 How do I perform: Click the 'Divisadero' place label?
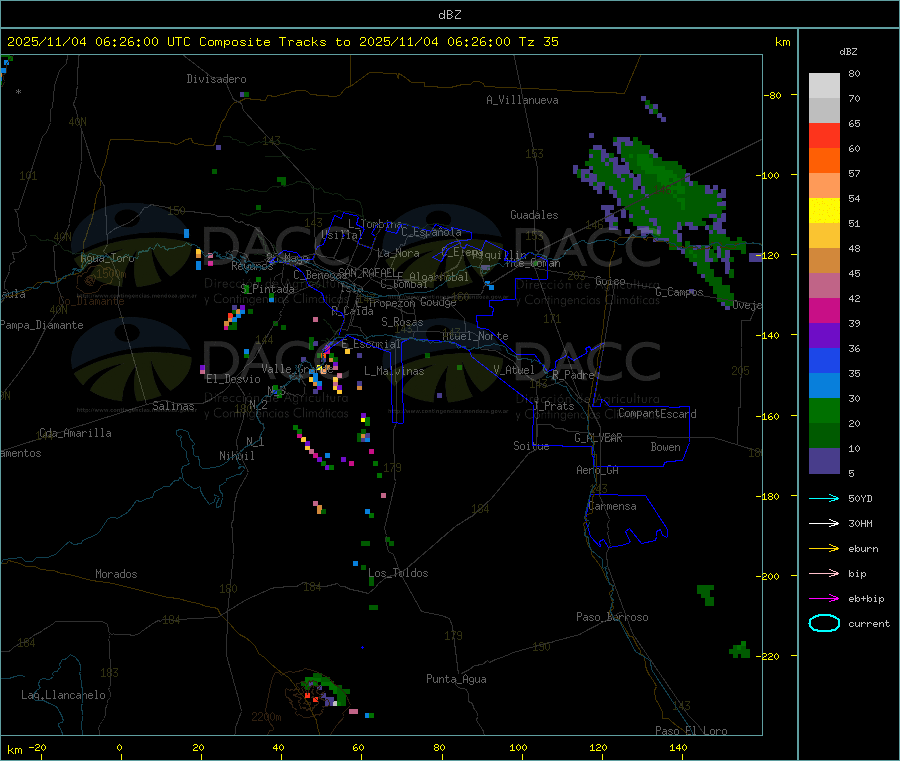click(x=216, y=79)
